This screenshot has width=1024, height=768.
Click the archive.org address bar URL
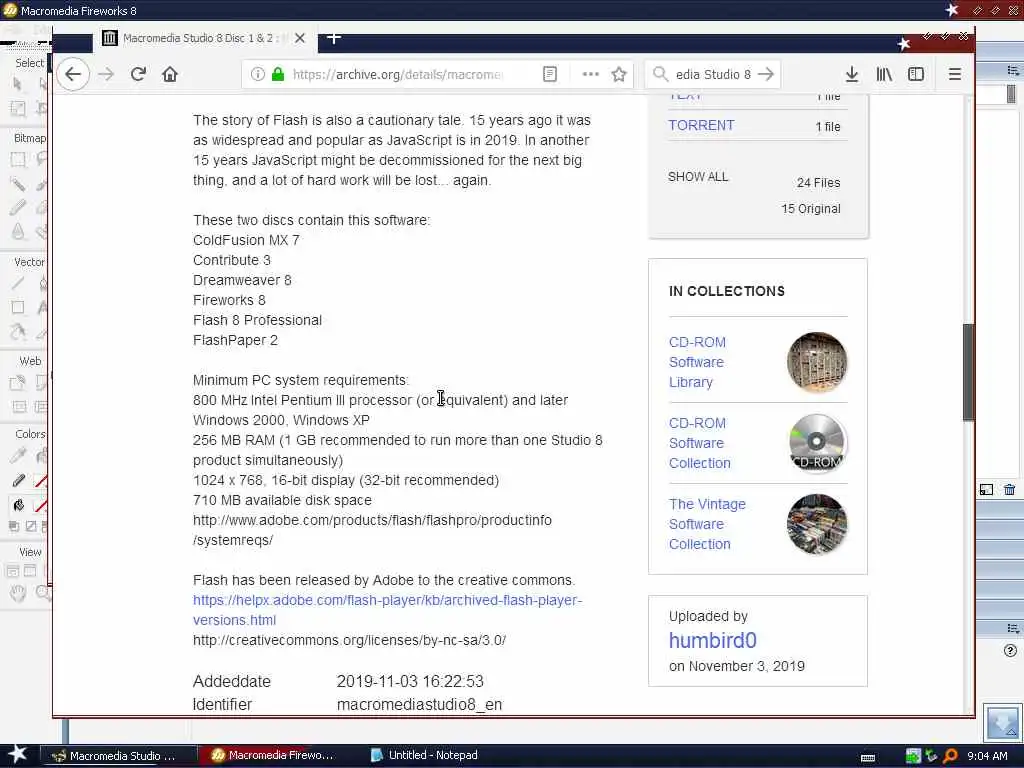[397, 74]
